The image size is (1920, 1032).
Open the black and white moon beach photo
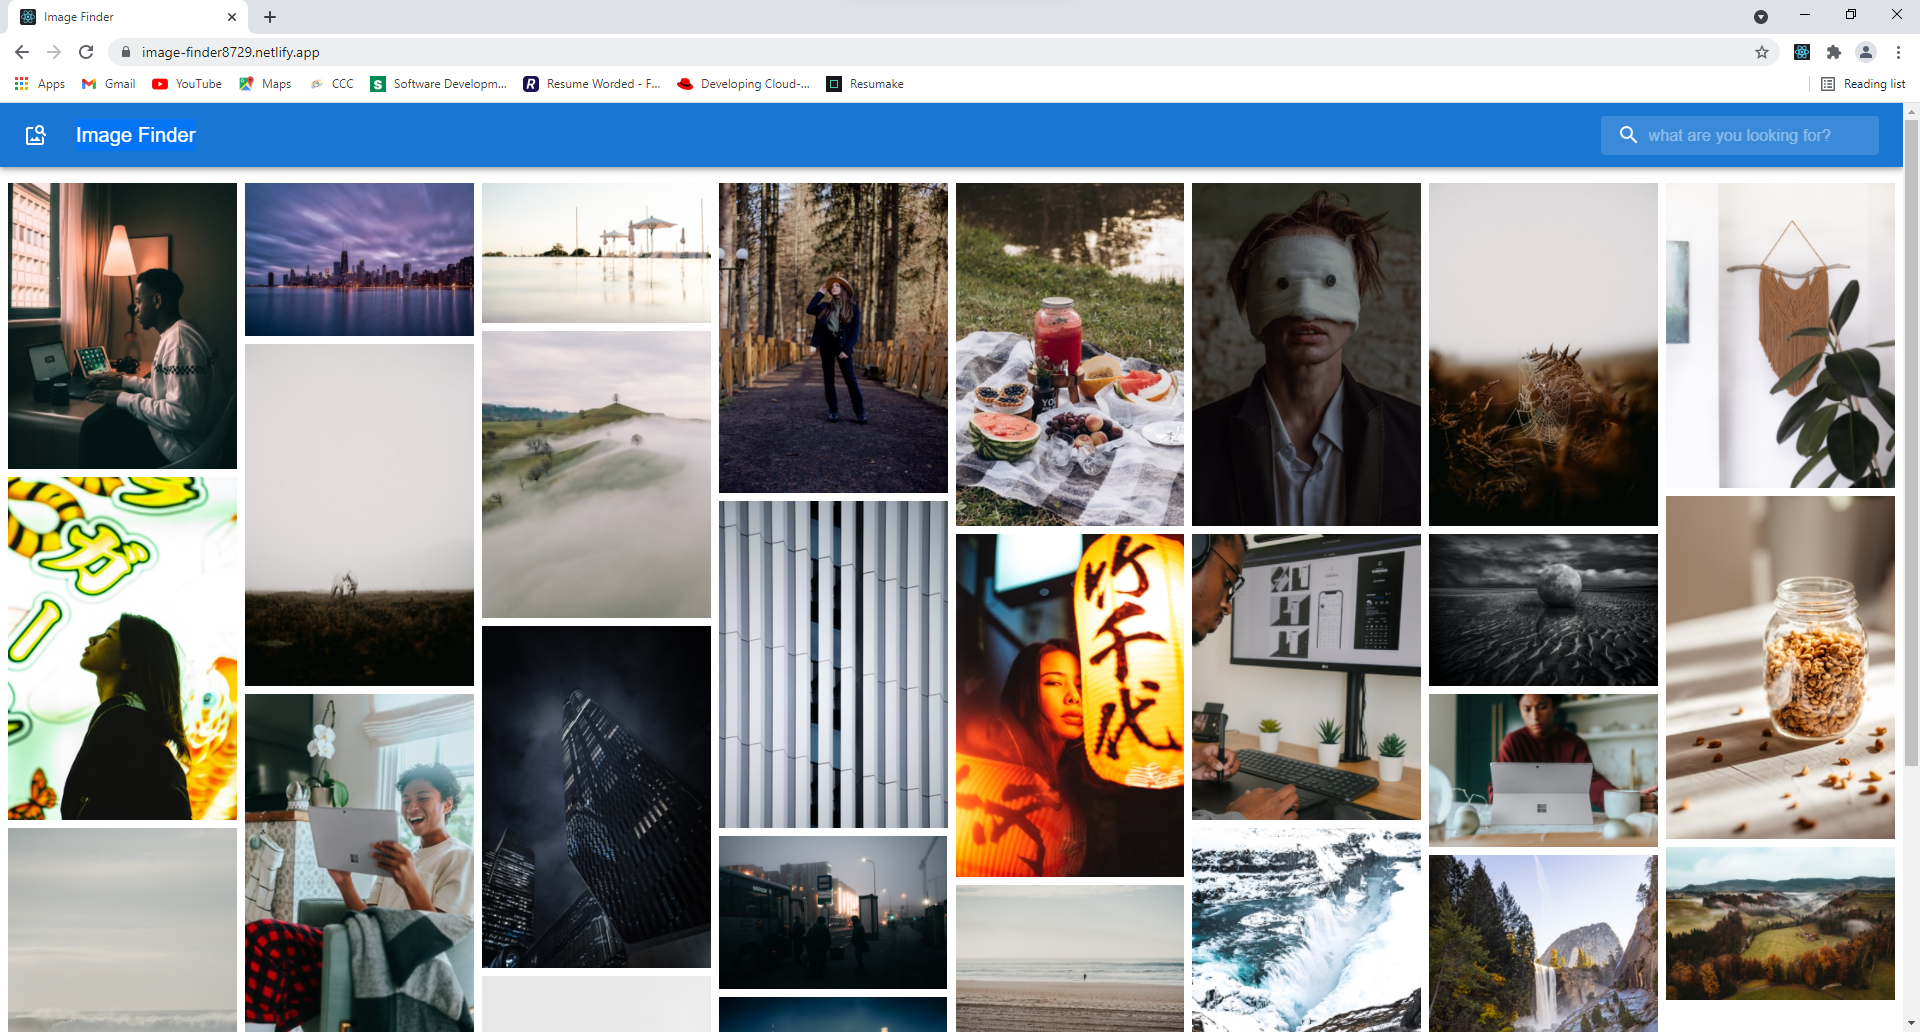pos(1543,610)
